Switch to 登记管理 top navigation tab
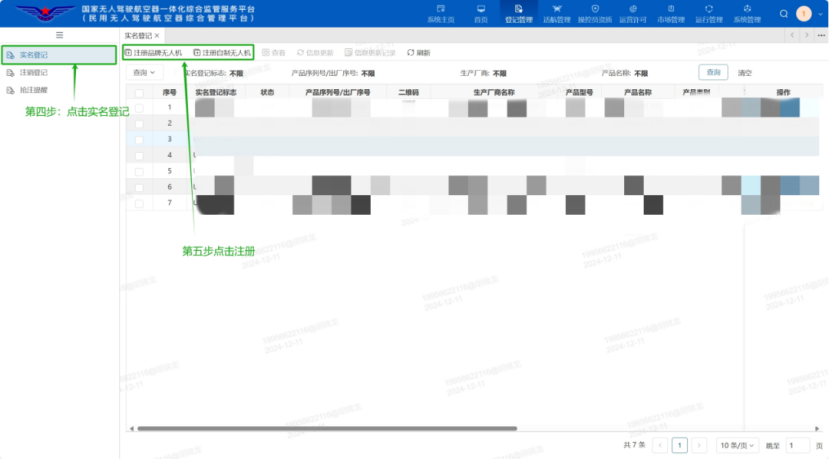This screenshot has height=460, width=830. (519, 13)
